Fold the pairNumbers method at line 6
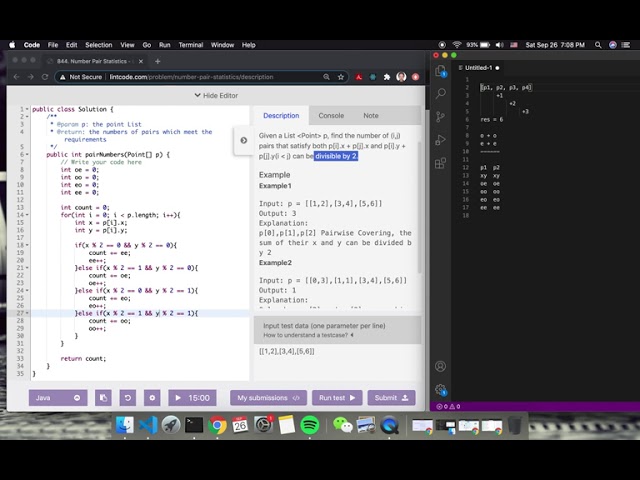 (27, 155)
